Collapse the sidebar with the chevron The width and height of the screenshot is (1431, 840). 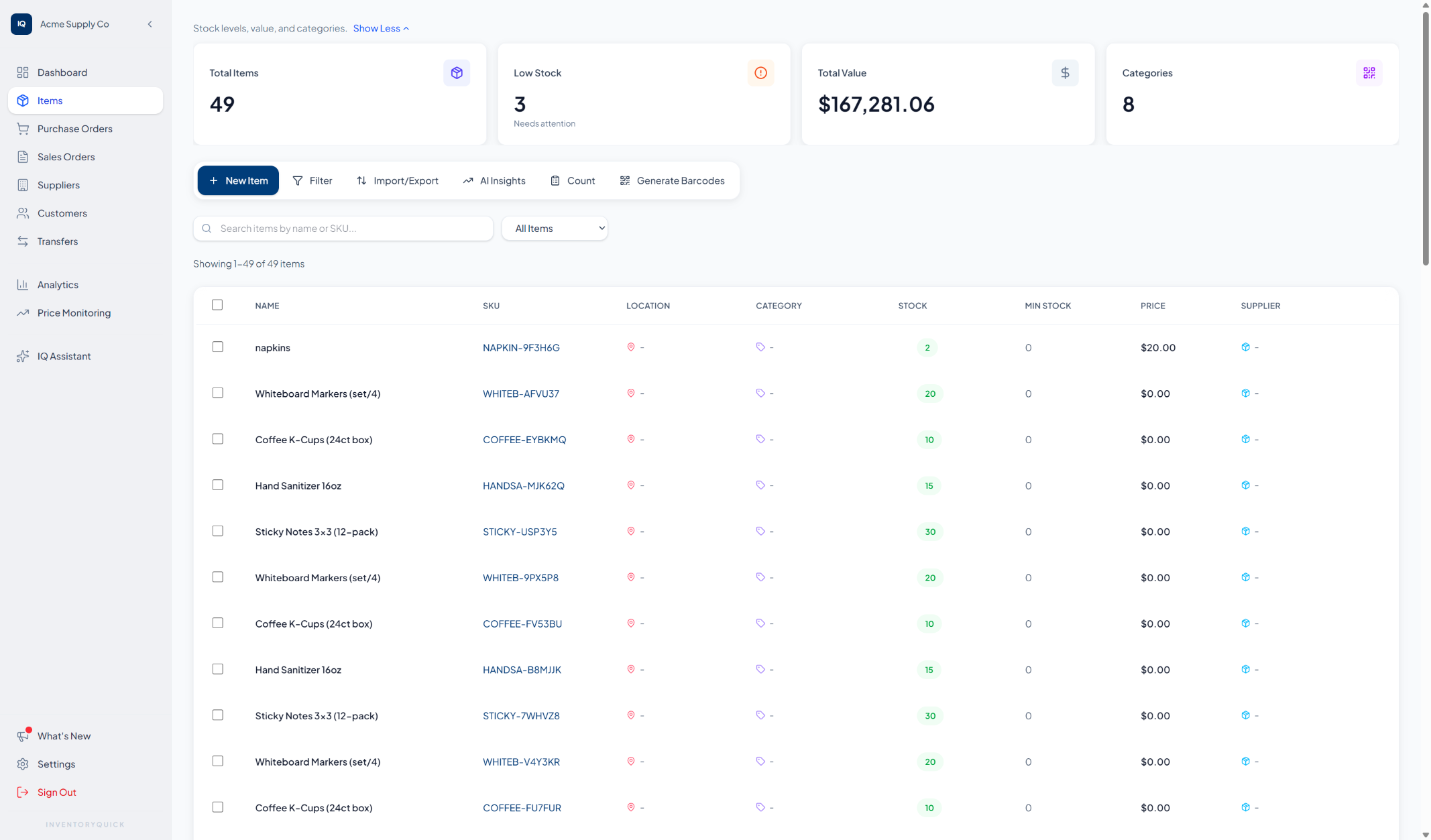(x=150, y=23)
